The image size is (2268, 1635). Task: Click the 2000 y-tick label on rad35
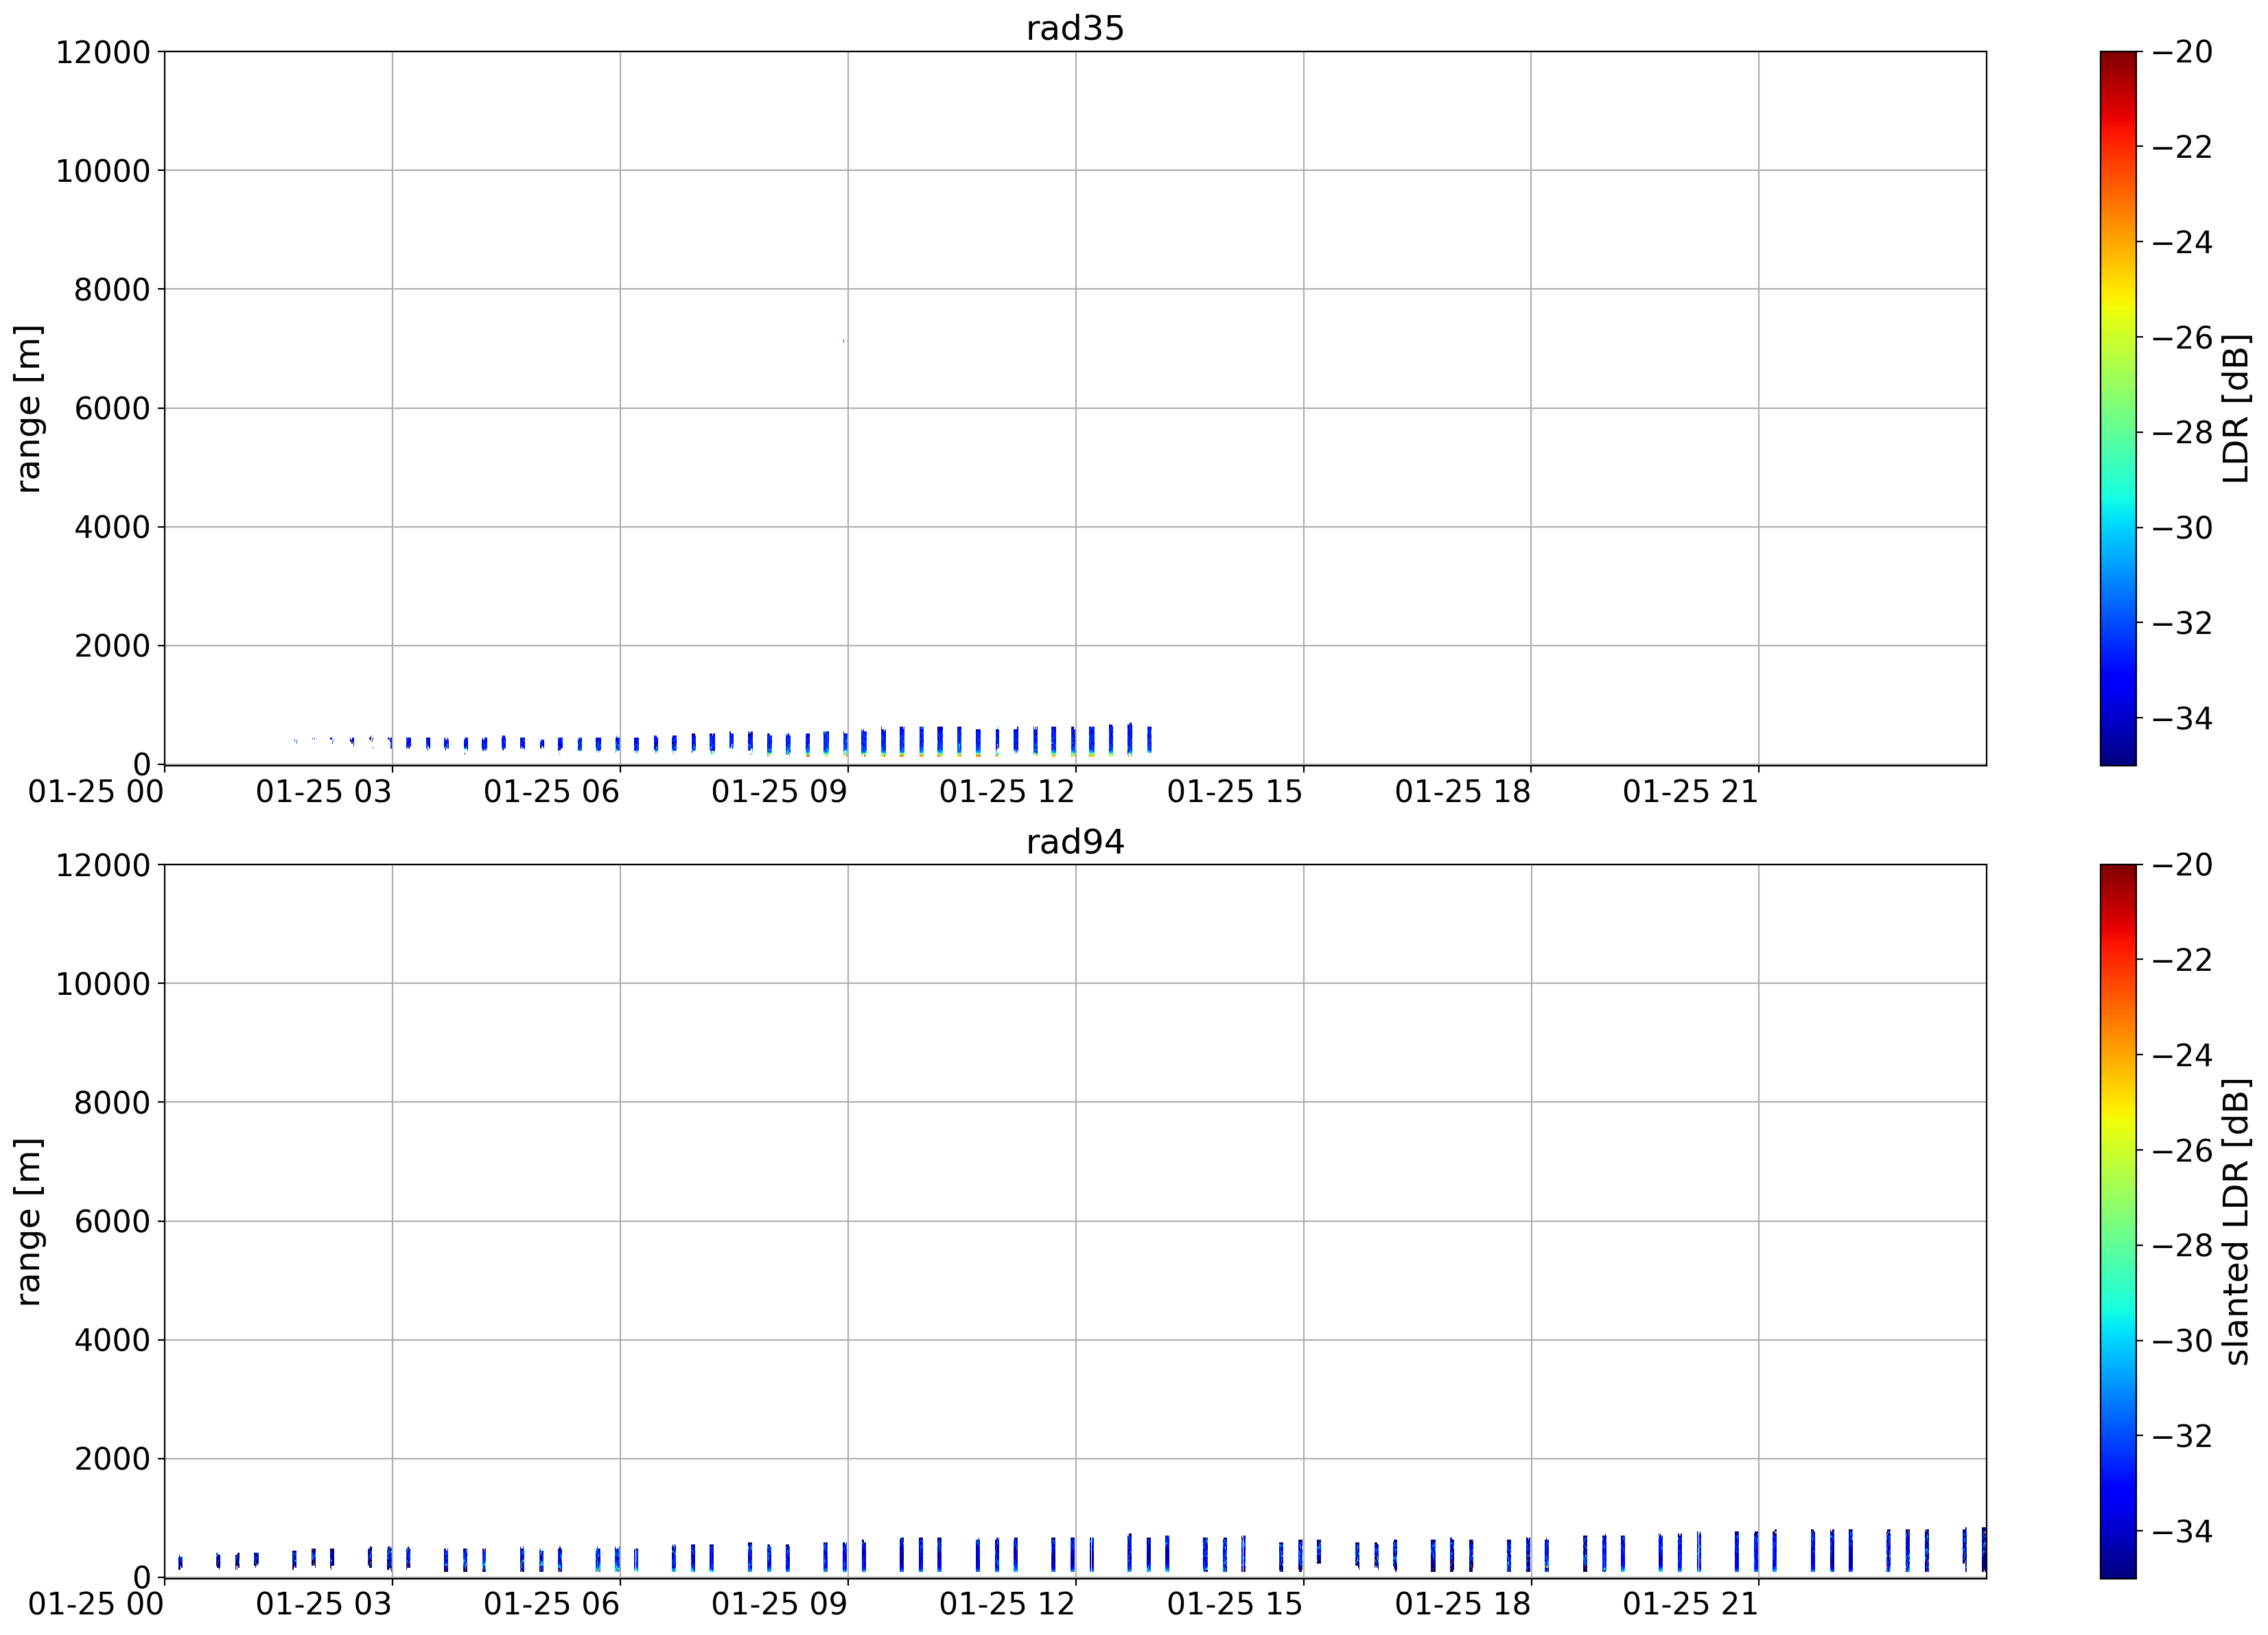[x=112, y=646]
